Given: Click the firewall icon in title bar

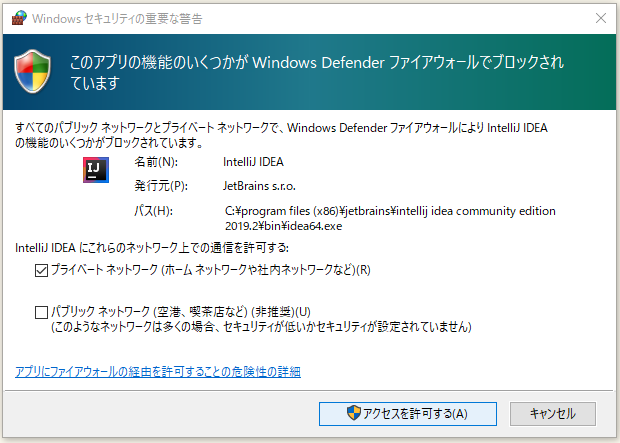Looking at the screenshot, I should click(x=19, y=18).
